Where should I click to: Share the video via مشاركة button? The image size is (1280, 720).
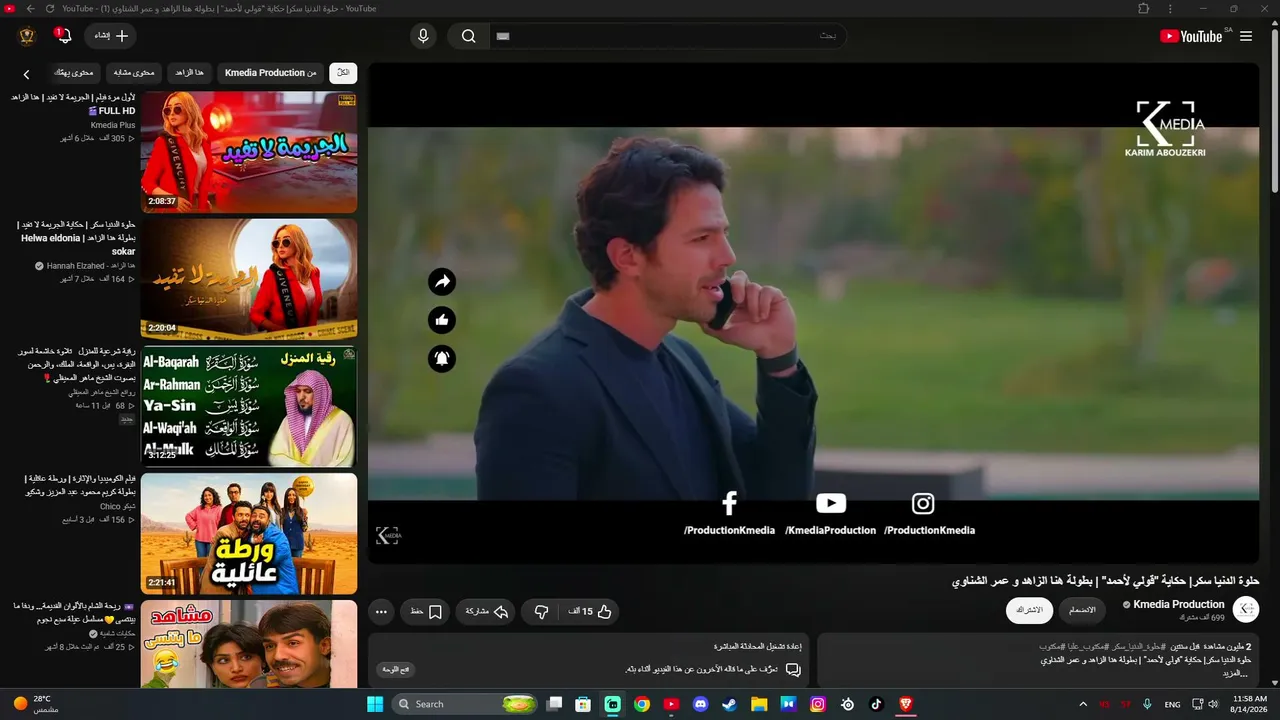point(487,611)
